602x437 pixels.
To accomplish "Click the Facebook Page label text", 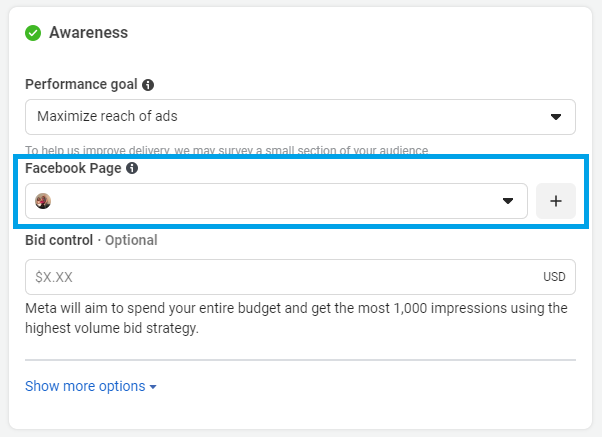I will click(73, 169).
